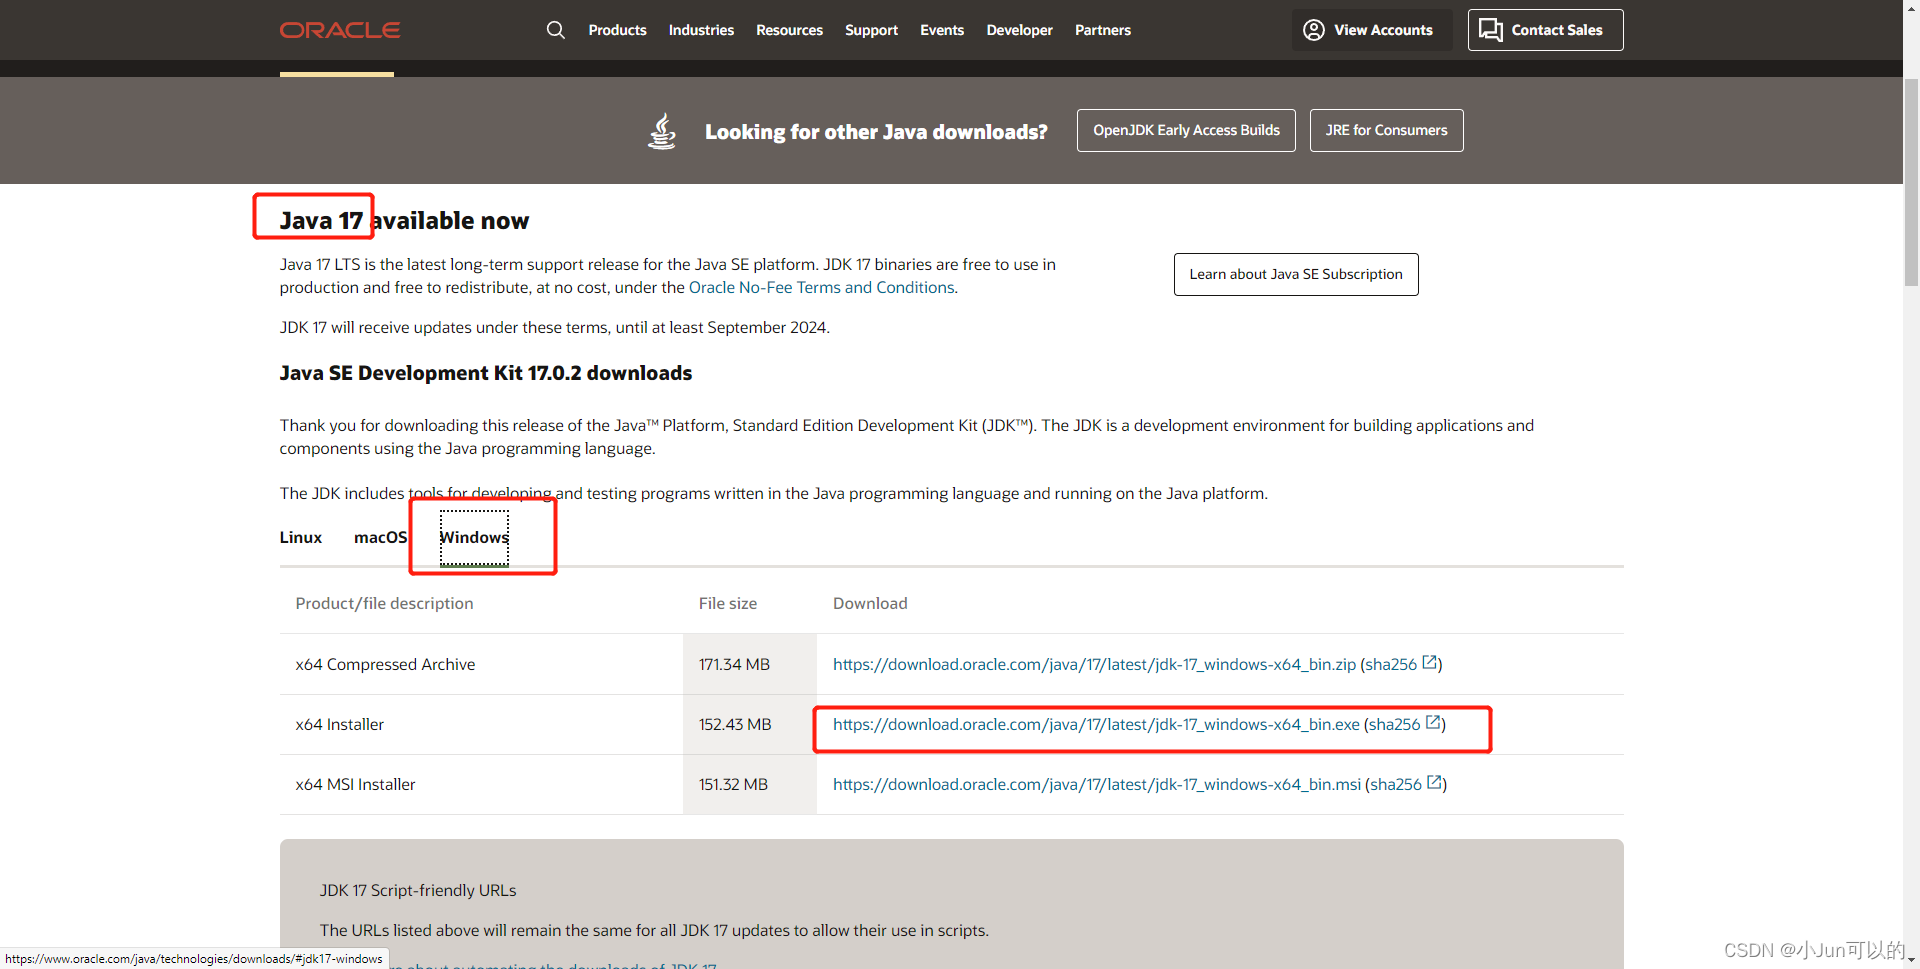Click the Contact Sales chat icon

click(x=1491, y=30)
